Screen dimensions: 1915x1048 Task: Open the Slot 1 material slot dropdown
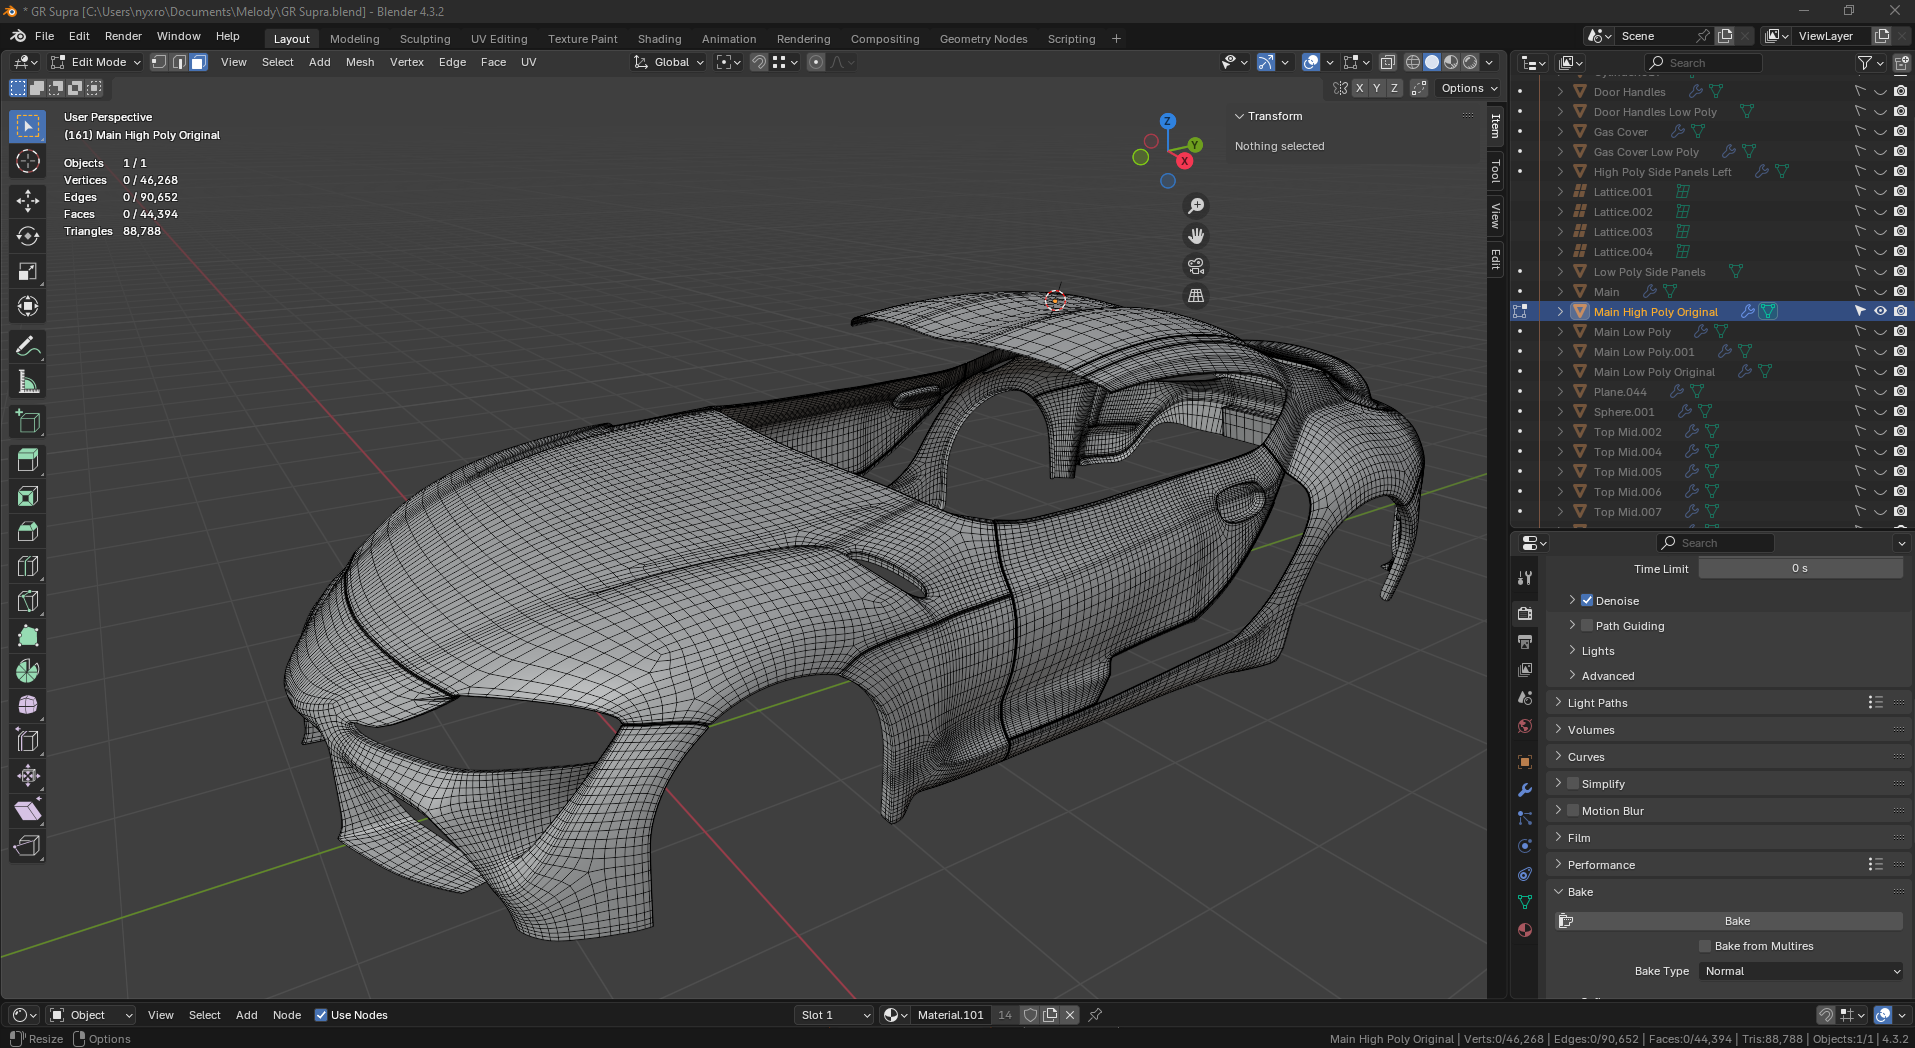tap(835, 1015)
